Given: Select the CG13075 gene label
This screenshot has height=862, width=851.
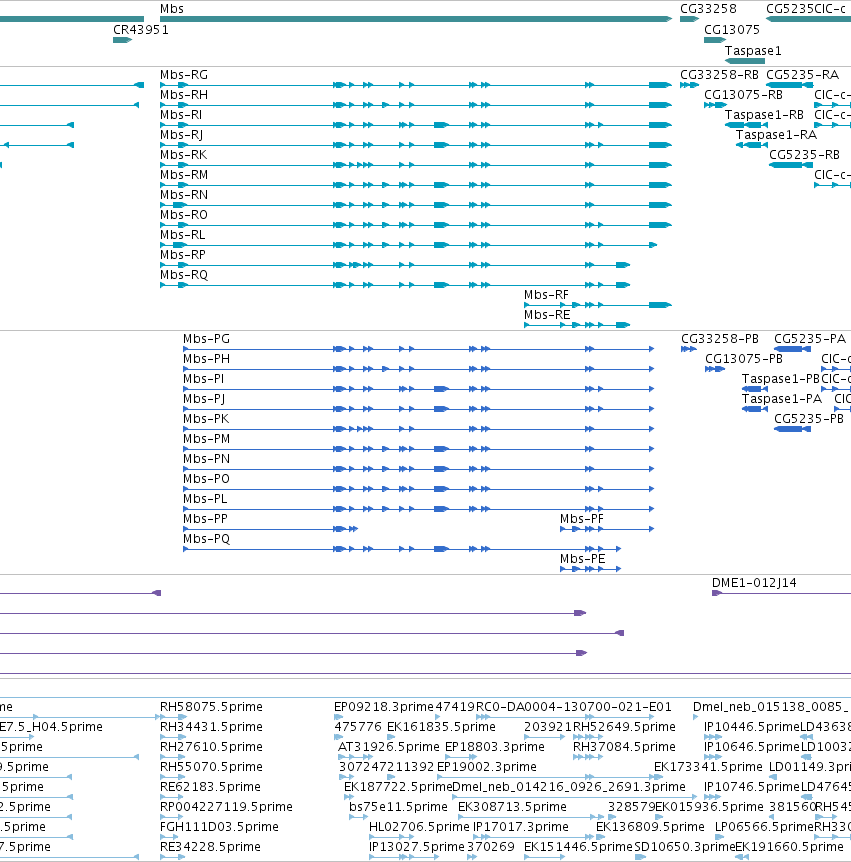Looking at the screenshot, I should (732, 30).
